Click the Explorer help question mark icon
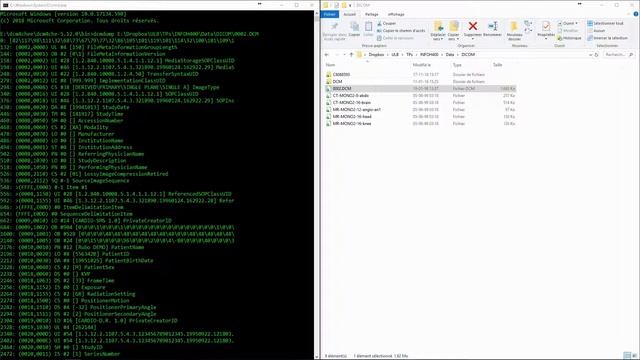This screenshot has height=360, width=640. [x=636, y=14]
